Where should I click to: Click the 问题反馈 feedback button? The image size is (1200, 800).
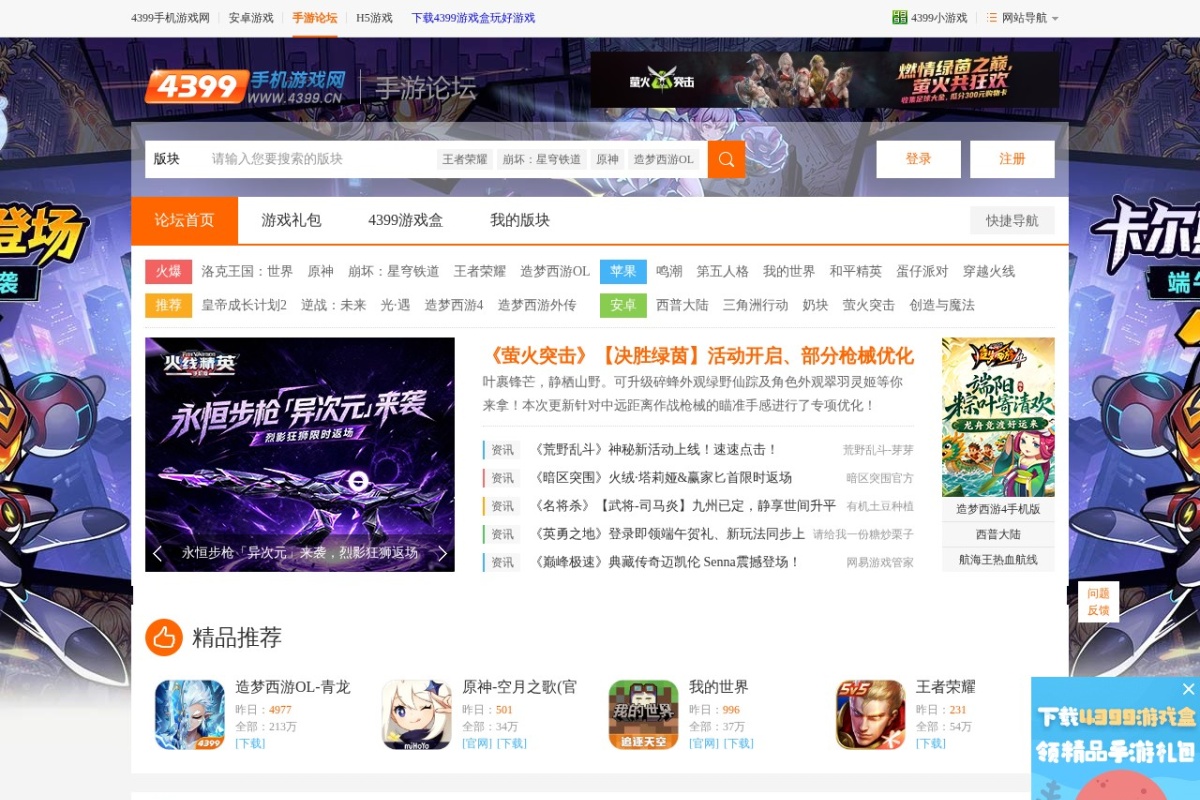pos(1098,602)
